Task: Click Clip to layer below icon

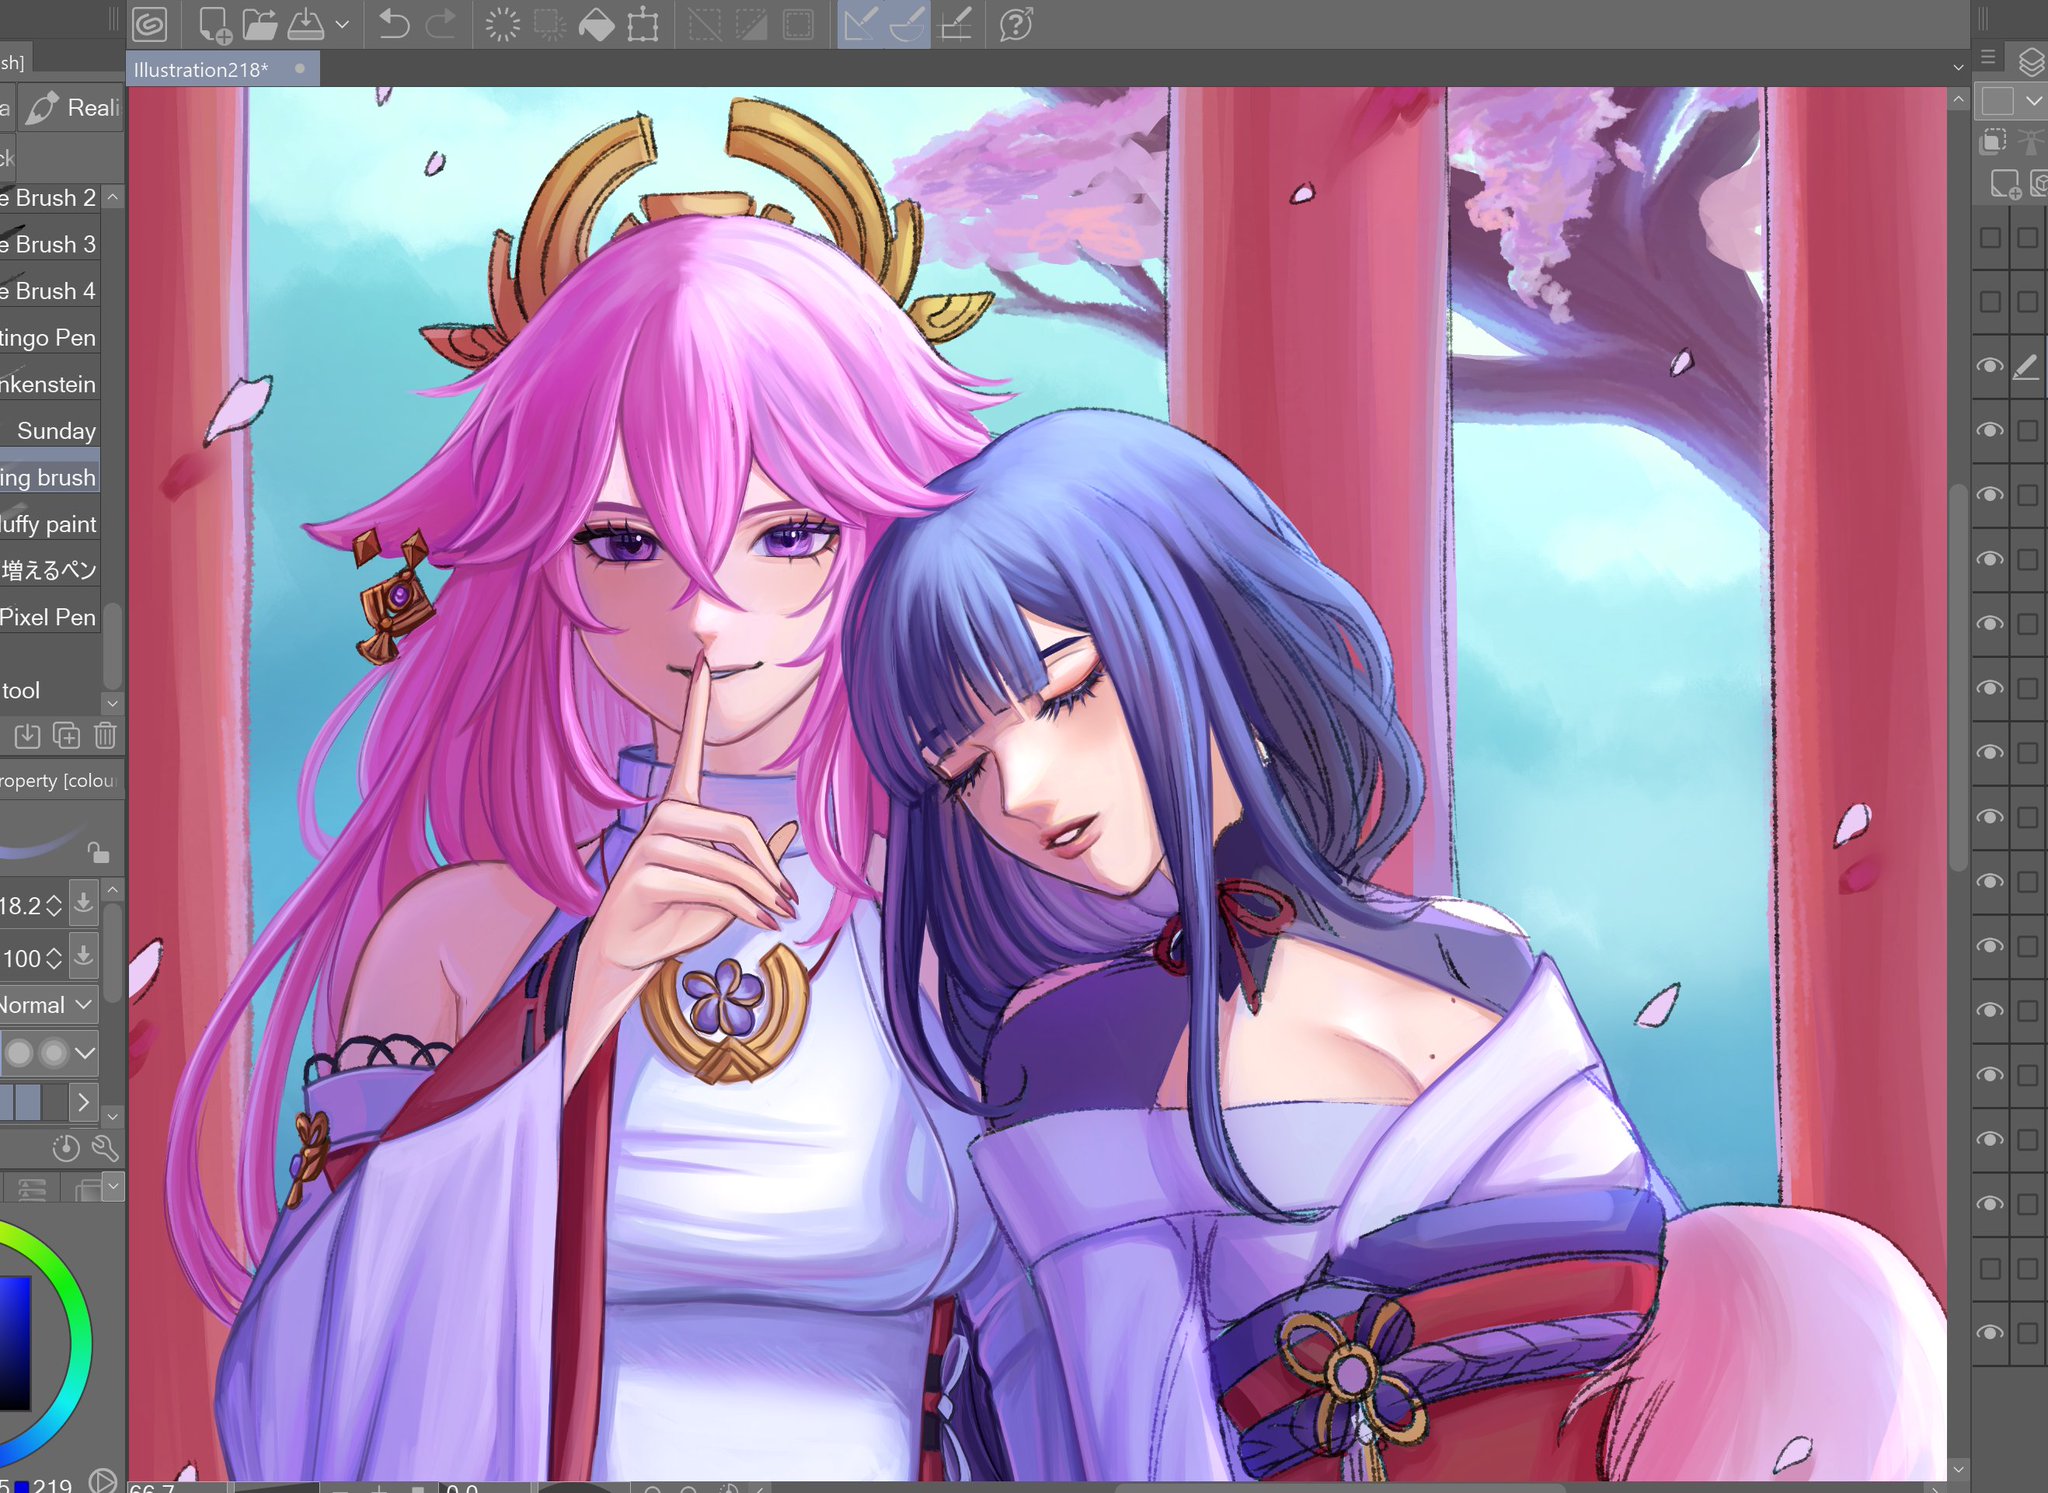Action: (x=1993, y=141)
